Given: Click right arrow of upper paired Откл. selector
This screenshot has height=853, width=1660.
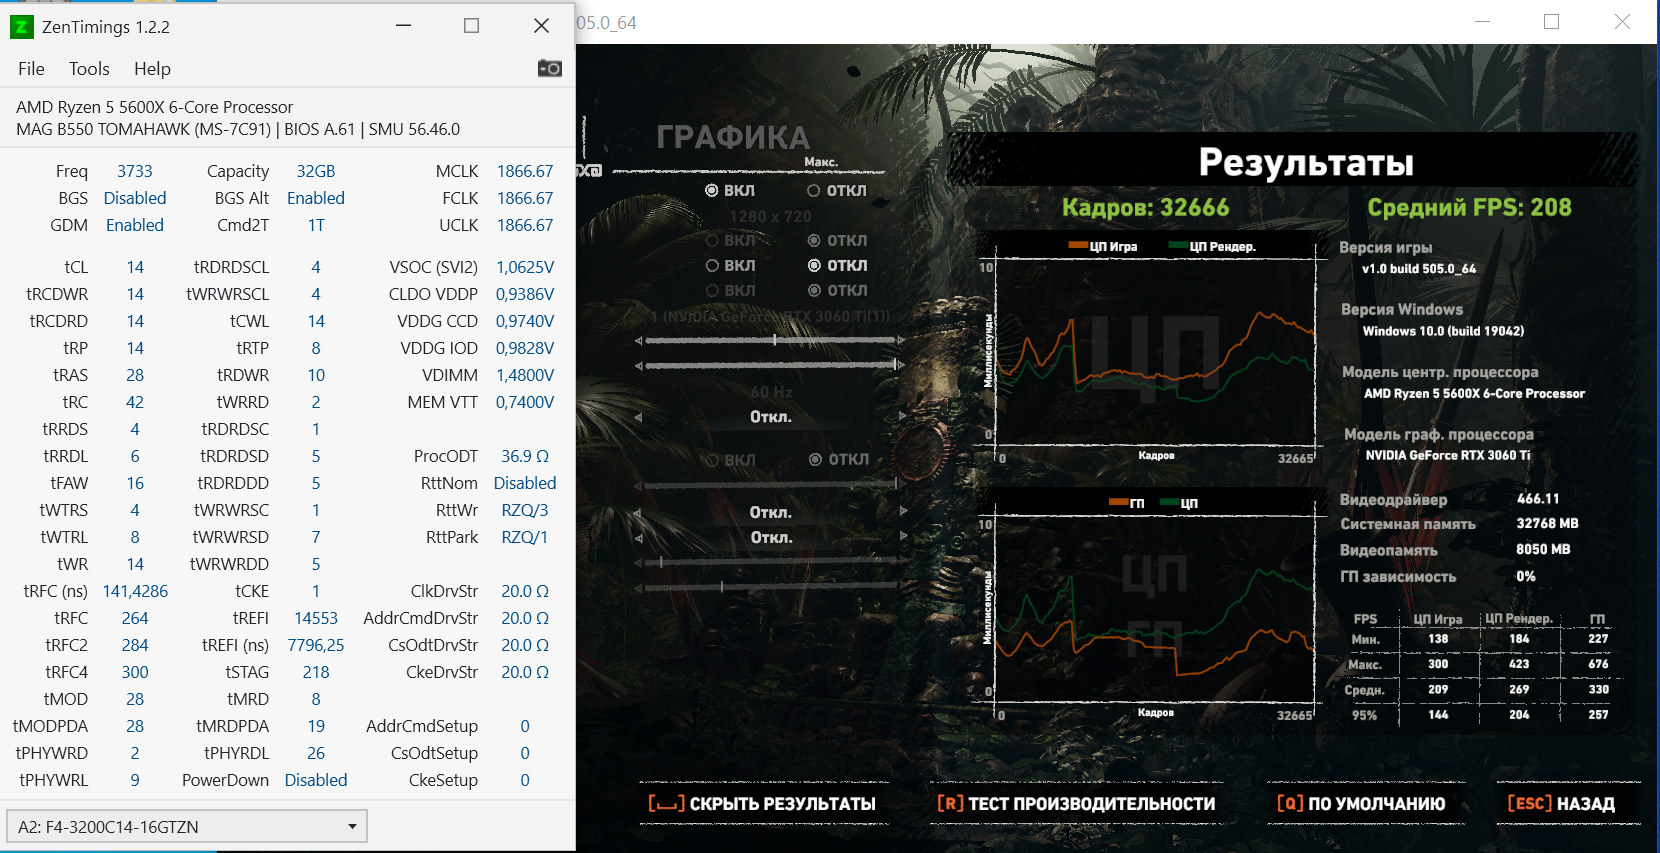Looking at the screenshot, I should coord(902,511).
